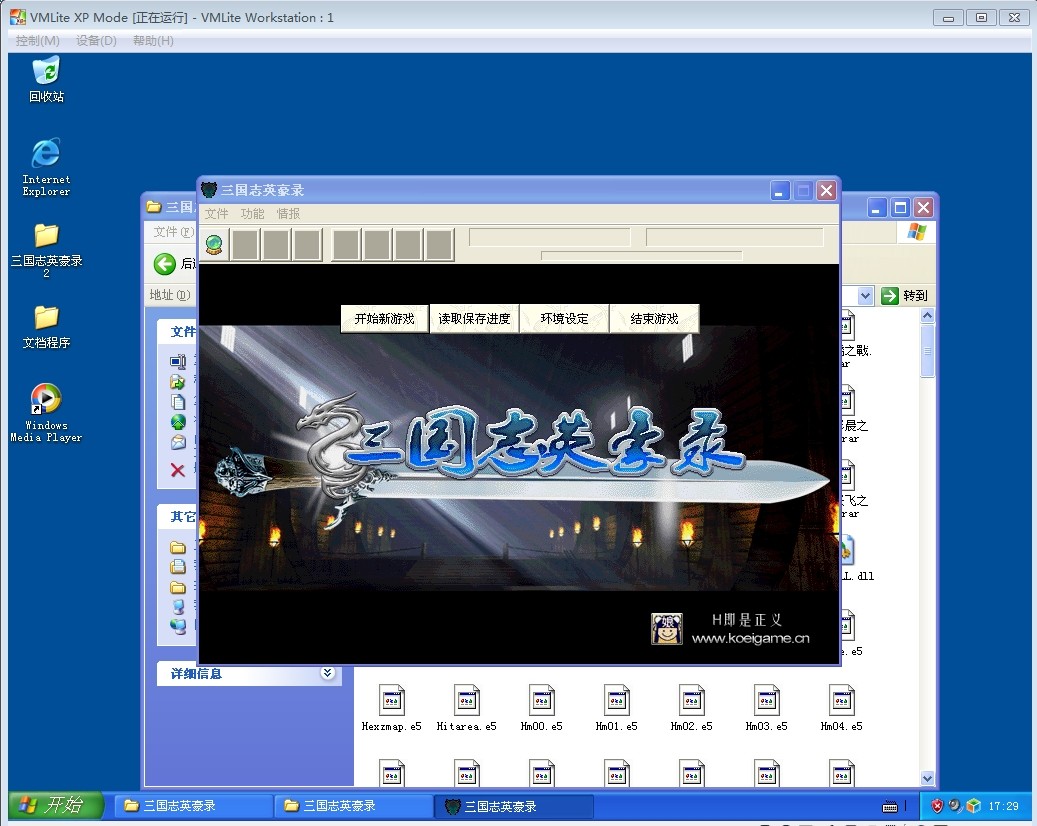1037x826 pixels.
Task: Click the 开始新游戏 (Start New Game) button
Action: coord(384,319)
